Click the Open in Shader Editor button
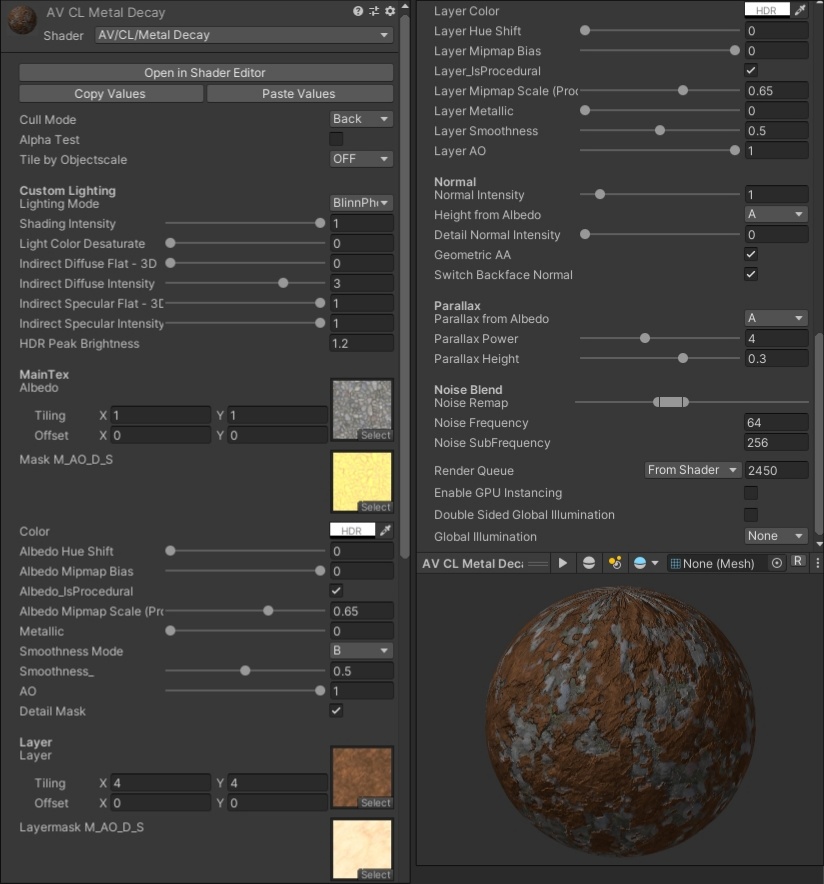Image resolution: width=824 pixels, height=884 pixels. point(205,72)
